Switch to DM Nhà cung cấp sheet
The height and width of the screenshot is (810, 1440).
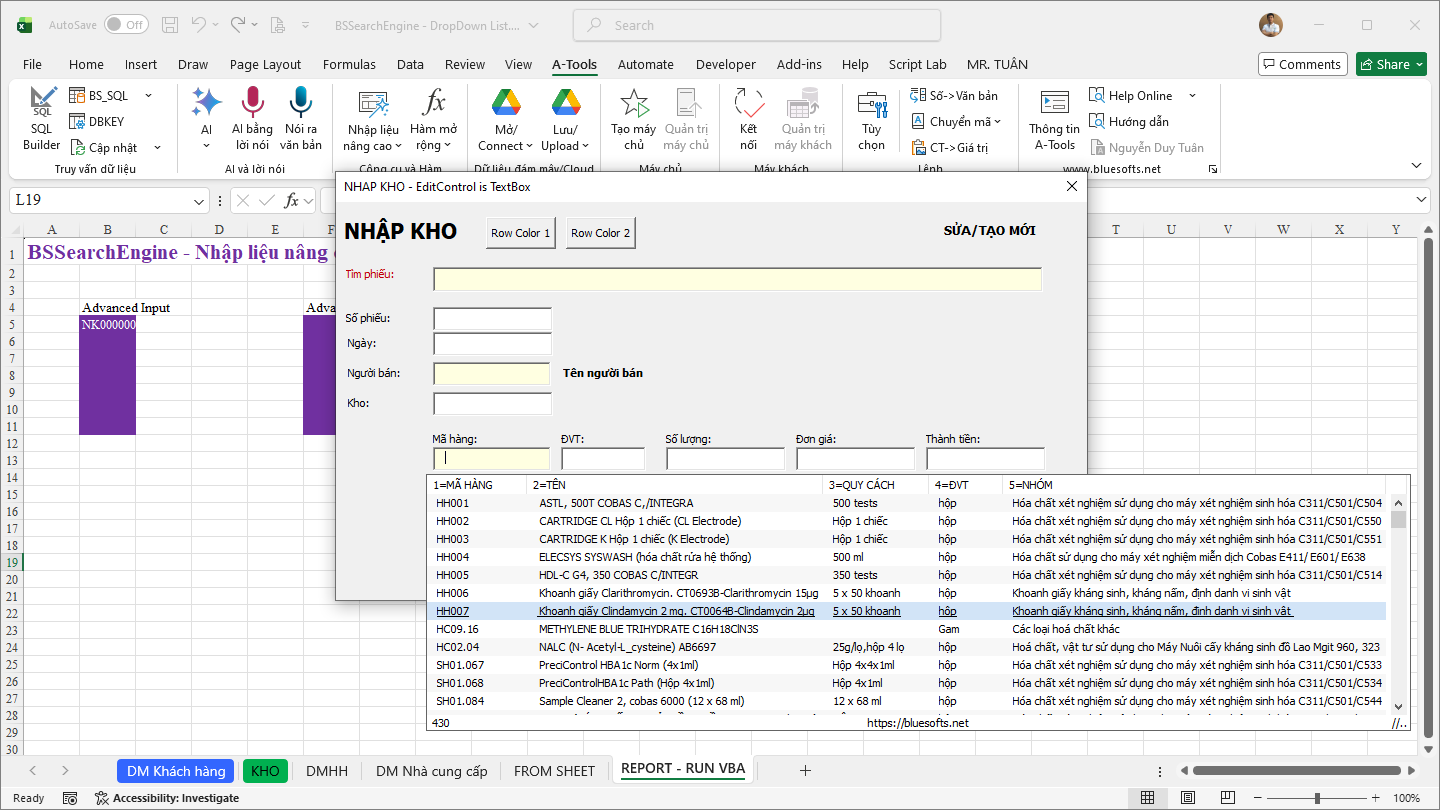tap(432, 771)
